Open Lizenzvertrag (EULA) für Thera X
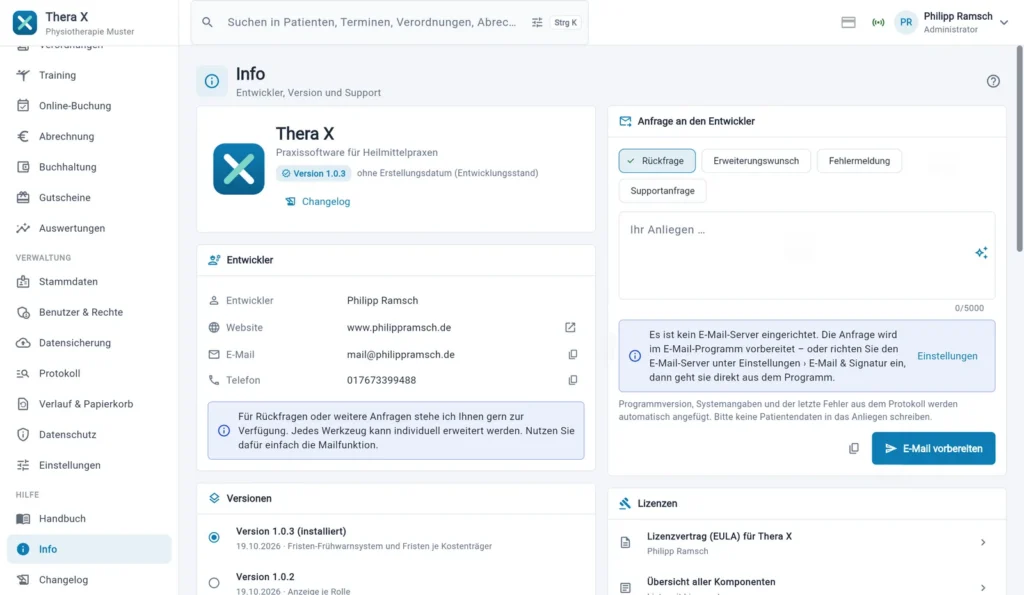Screen dimensions: 1024x595 point(807,543)
